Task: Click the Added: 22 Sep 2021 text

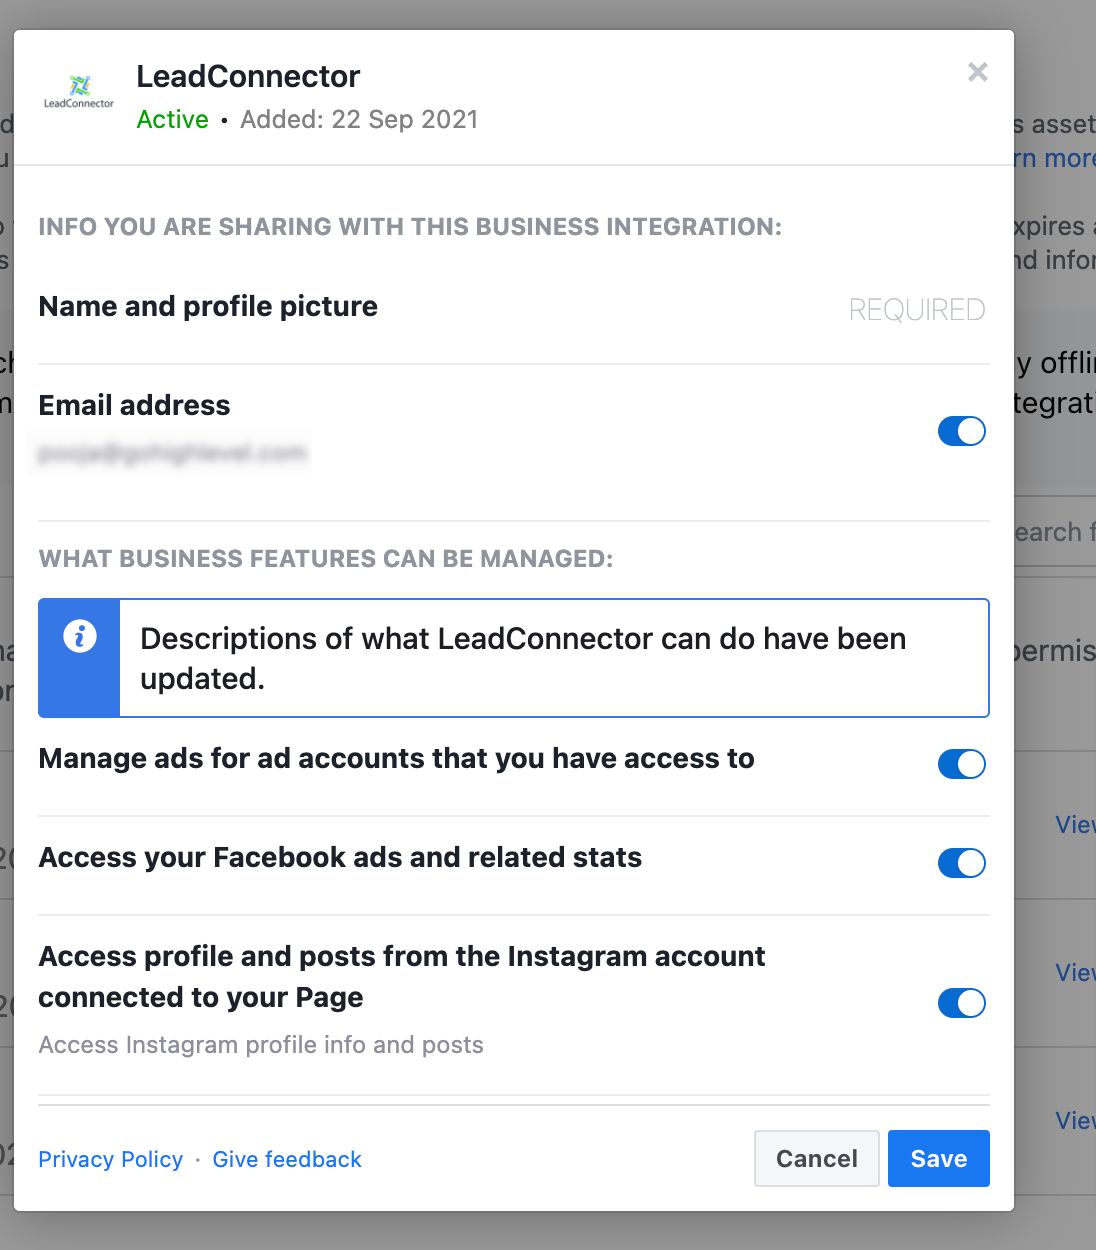Action: click(x=359, y=119)
